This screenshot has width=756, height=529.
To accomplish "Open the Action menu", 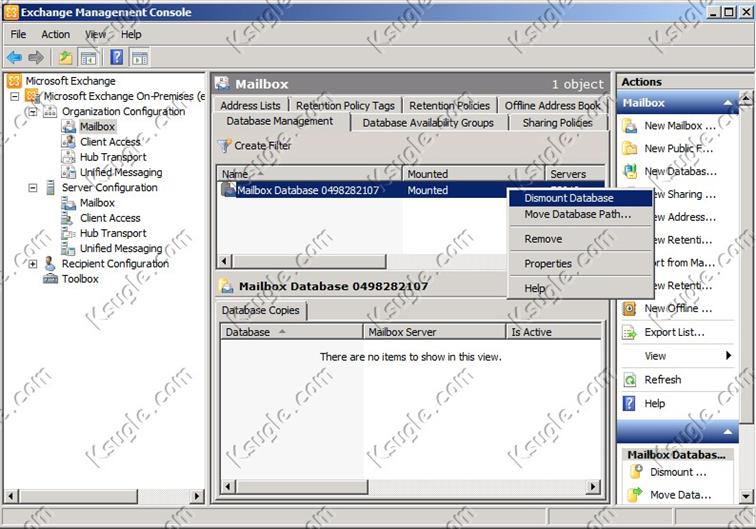I will coord(55,34).
